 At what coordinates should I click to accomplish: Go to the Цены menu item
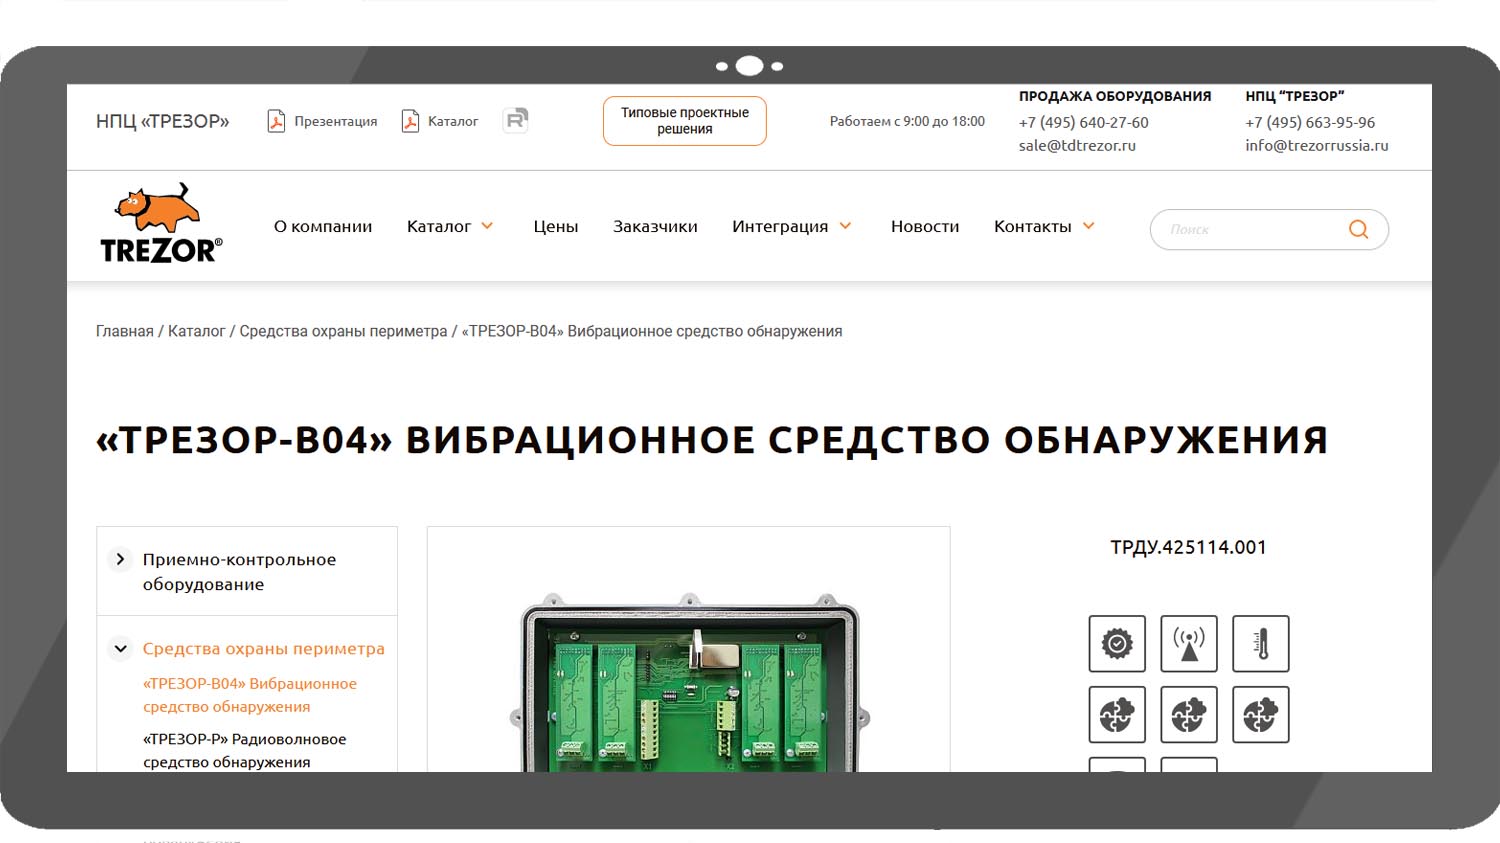coord(555,227)
